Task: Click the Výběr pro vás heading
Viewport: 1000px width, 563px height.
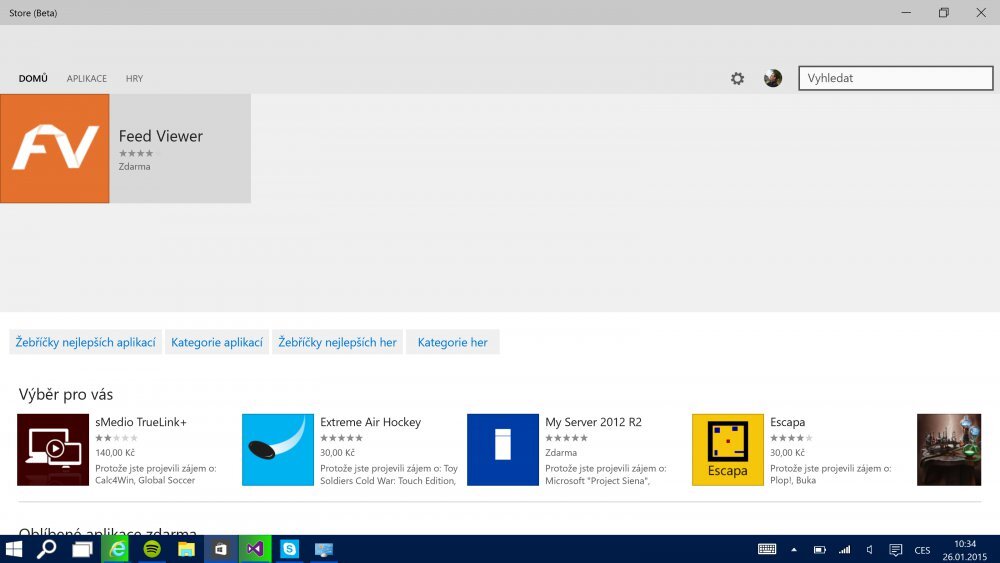Action: tap(66, 394)
